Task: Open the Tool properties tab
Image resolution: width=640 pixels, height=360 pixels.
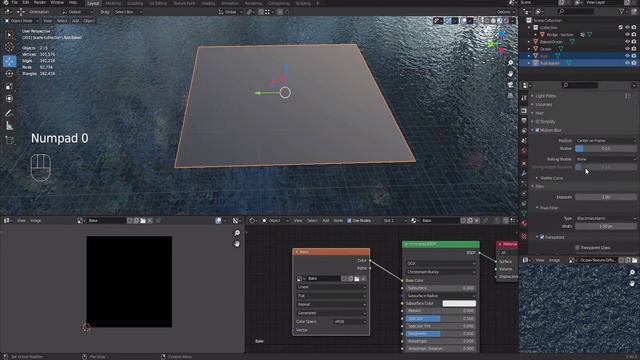Action: [x=524, y=98]
